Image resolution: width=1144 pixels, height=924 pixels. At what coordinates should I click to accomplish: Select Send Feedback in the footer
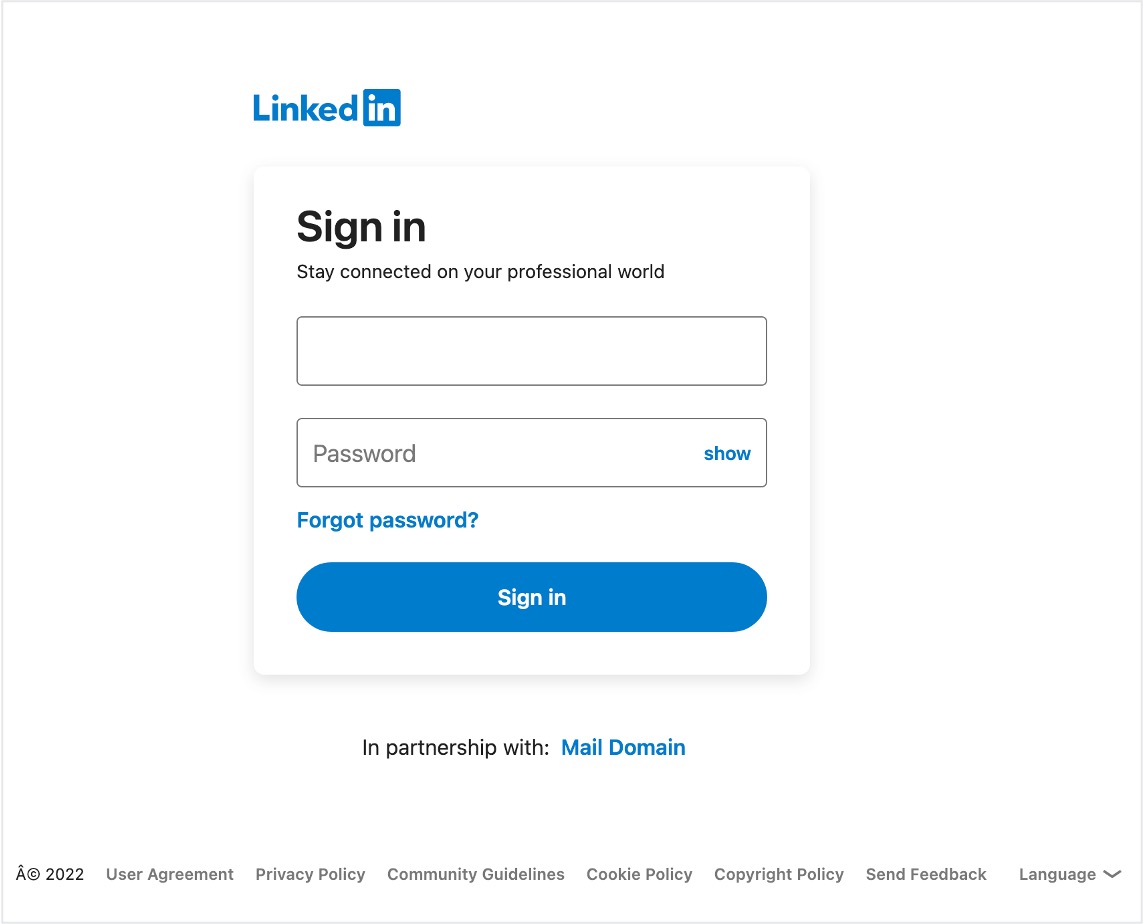(926, 874)
